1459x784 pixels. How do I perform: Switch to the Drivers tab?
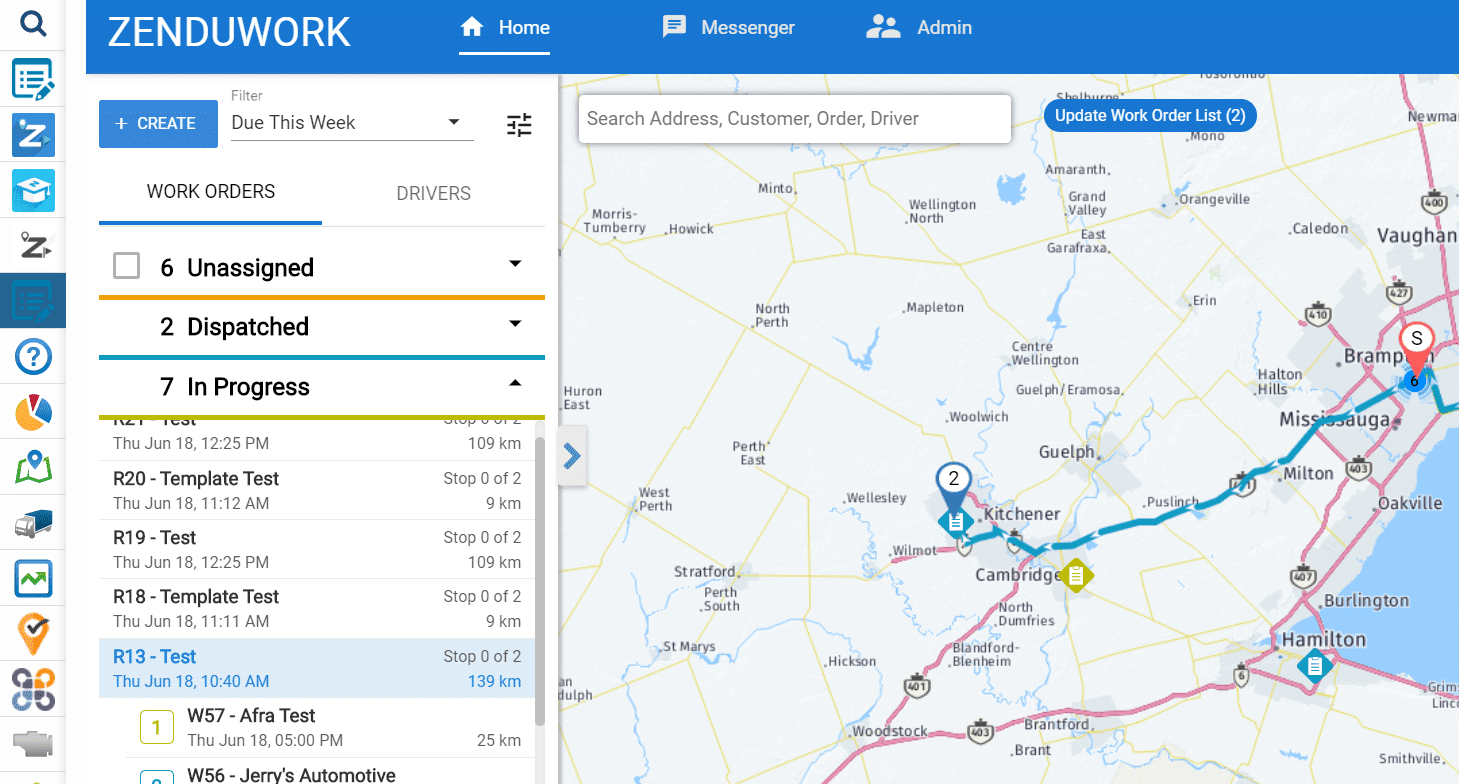(433, 193)
